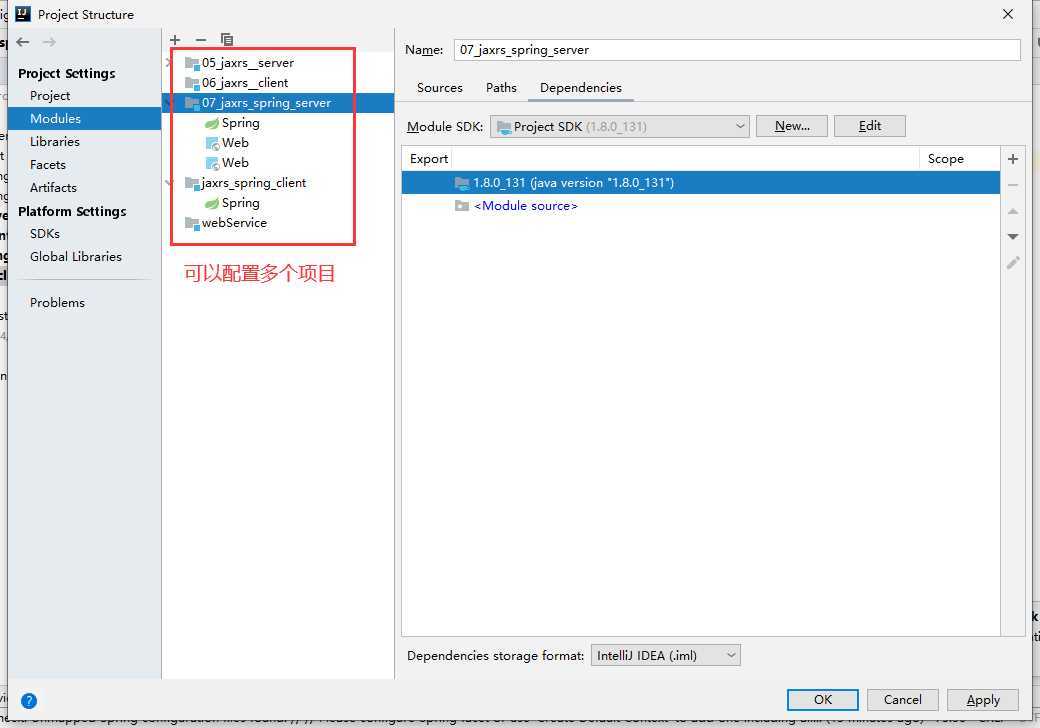1040x728 pixels.
Task: Click the Scope column header
Action: [x=945, y=159]
